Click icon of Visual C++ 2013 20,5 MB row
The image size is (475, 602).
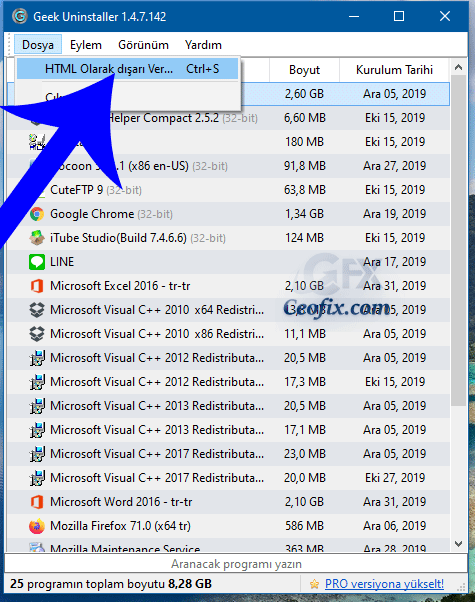click(37, 406)
